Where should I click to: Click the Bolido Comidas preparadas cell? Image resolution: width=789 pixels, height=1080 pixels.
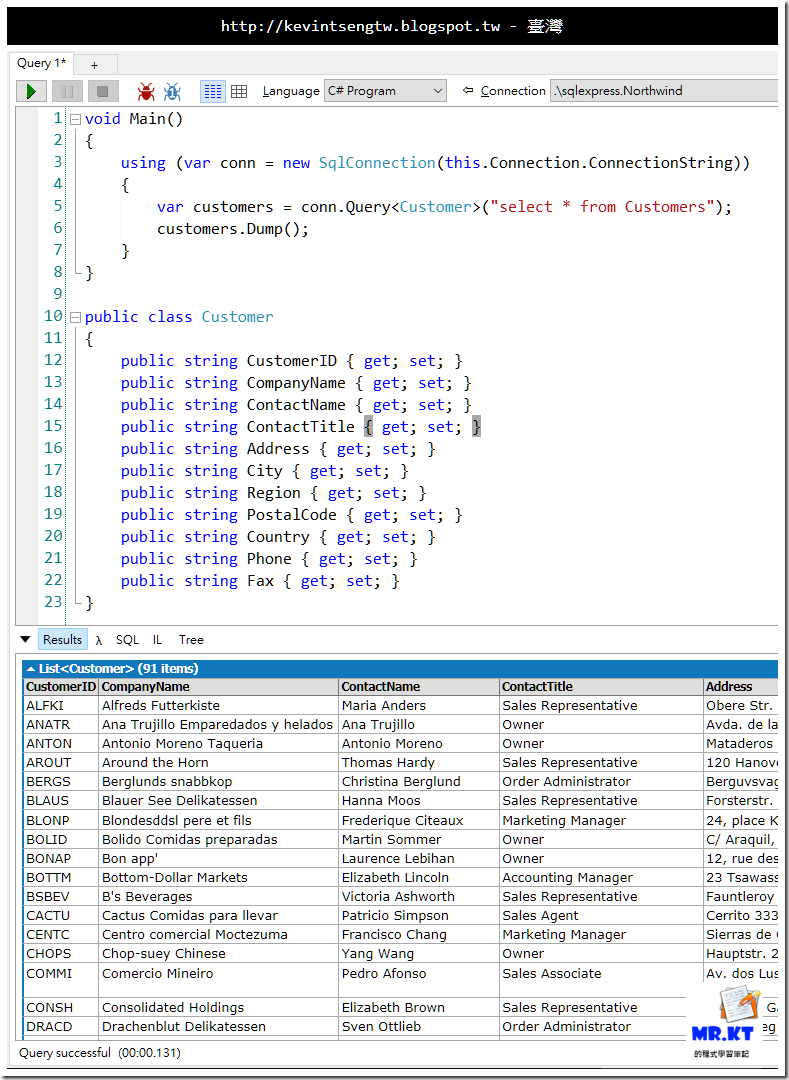pyautogui.click(x=219, y=840)
